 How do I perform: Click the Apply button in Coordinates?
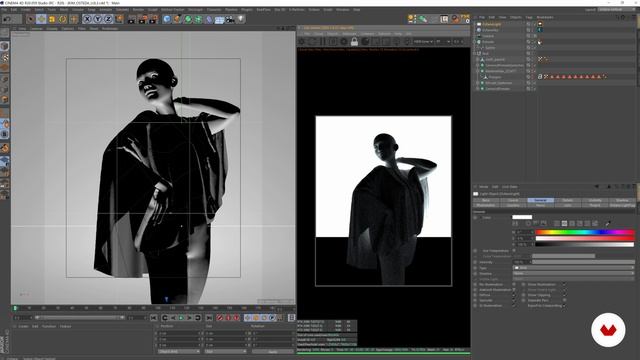point(273,351)
